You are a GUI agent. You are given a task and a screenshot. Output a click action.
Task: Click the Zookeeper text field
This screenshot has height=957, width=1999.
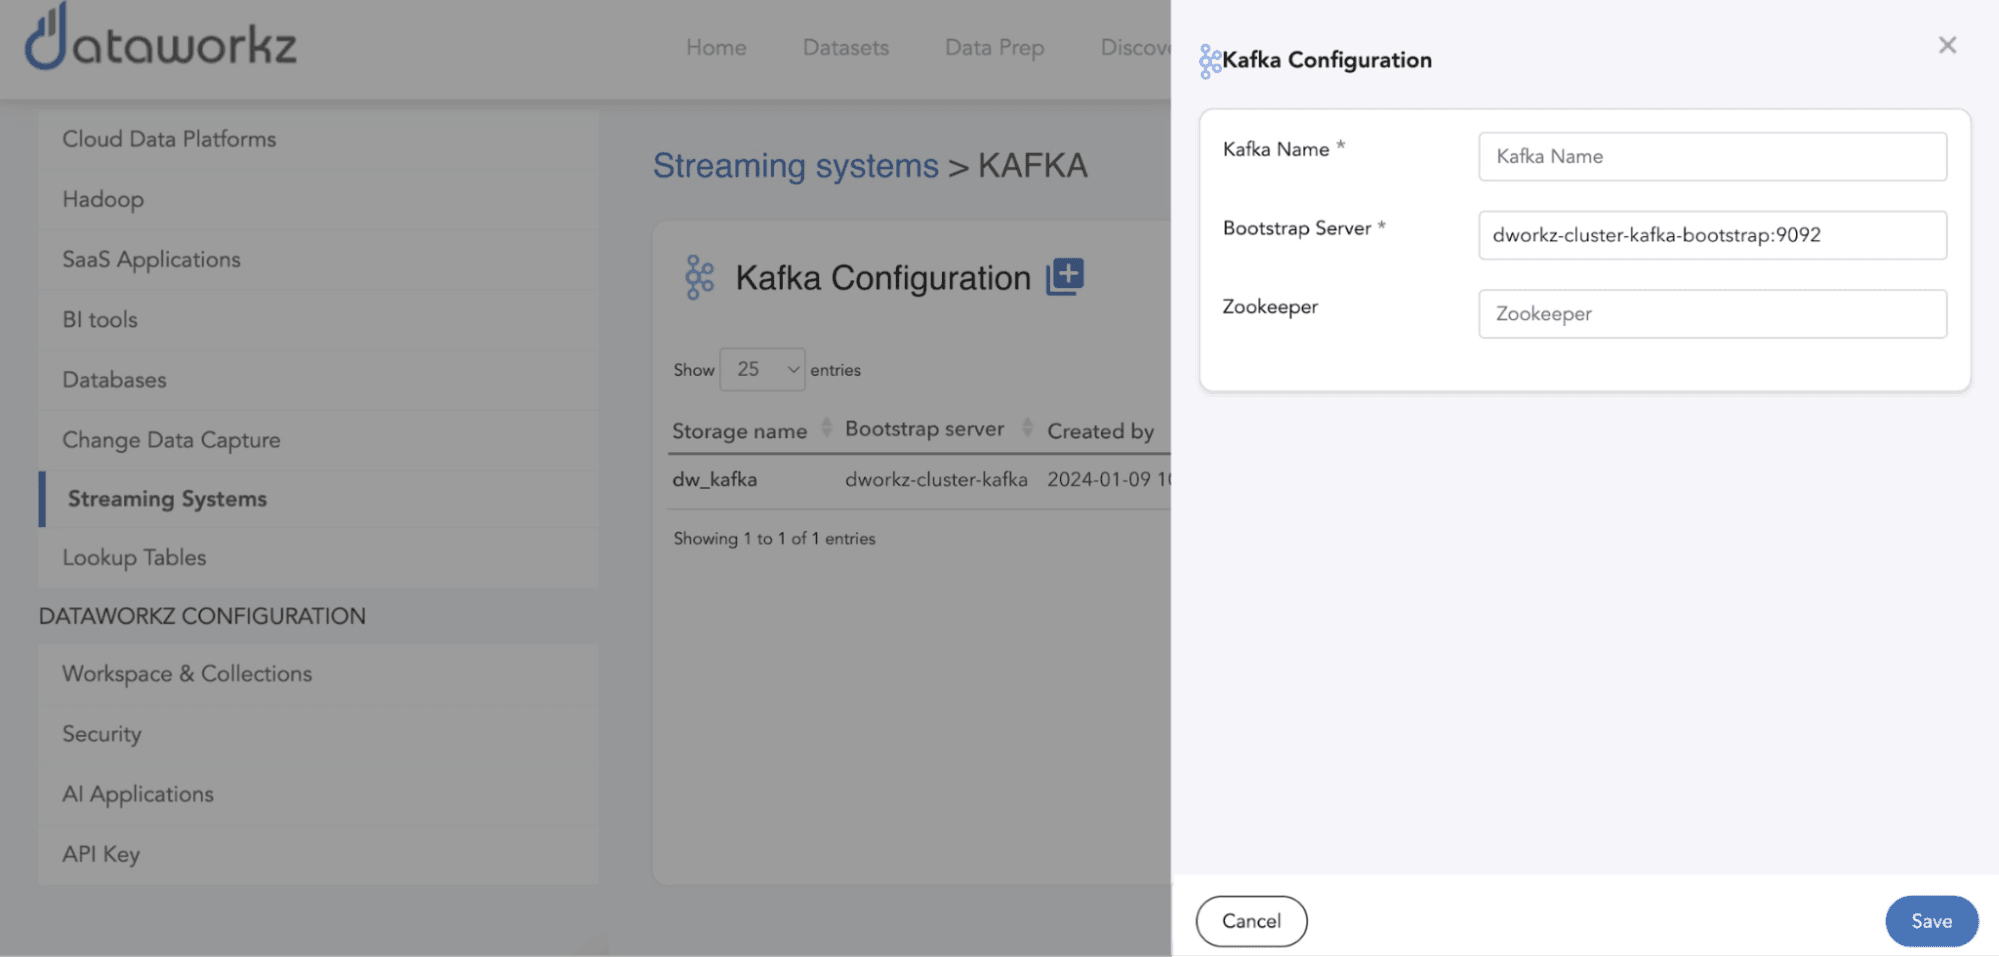1711,314
